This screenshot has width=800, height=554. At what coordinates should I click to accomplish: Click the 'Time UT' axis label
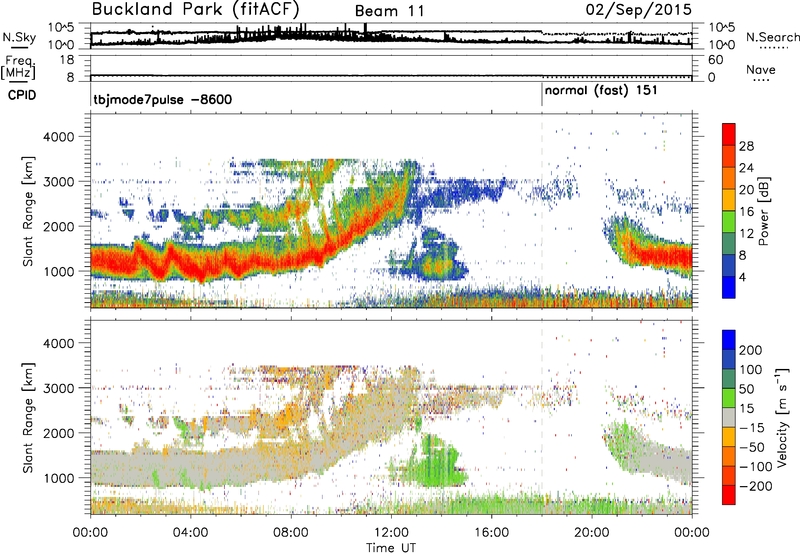(x=391, y=548)
